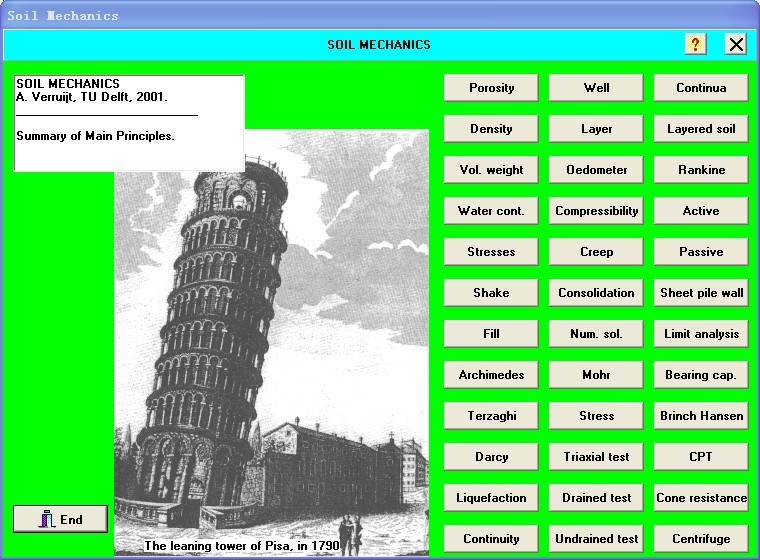Open the Num. sol. topic

tap(596, 334)
